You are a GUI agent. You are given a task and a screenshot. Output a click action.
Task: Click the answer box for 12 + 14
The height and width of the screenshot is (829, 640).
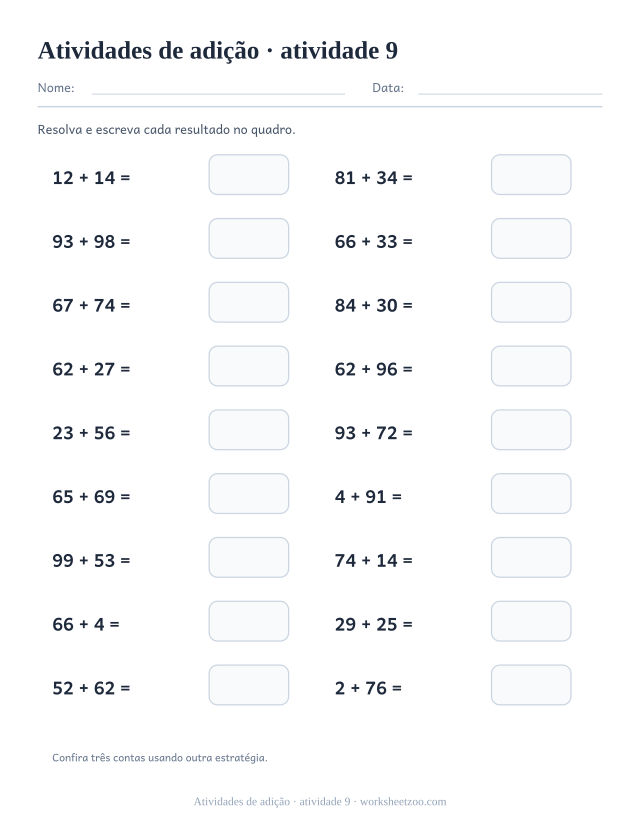coord(248,174)
